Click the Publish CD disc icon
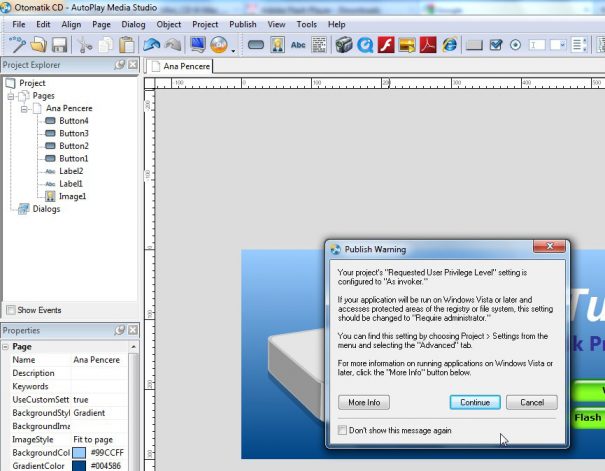Image resolution: width=605 pixels, height=471 pixels. (x=219, y=45)
